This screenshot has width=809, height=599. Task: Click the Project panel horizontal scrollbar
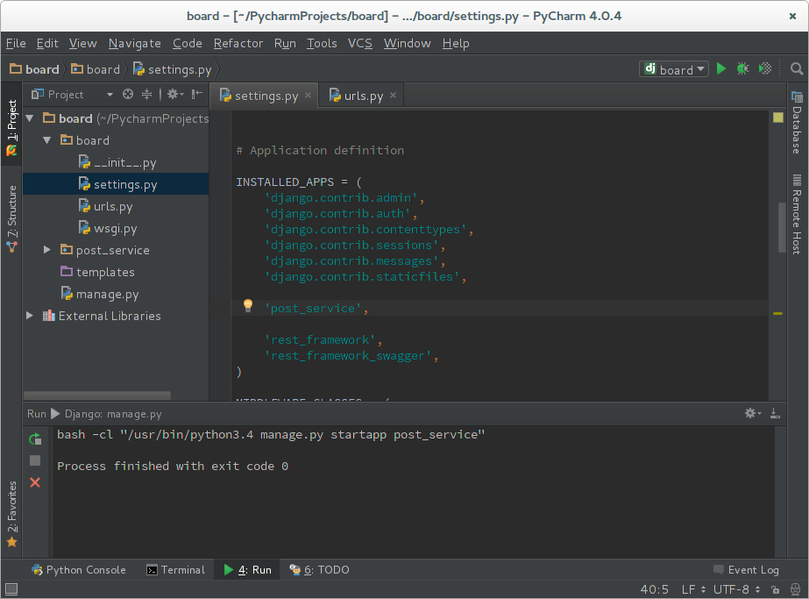coord(97,395)
